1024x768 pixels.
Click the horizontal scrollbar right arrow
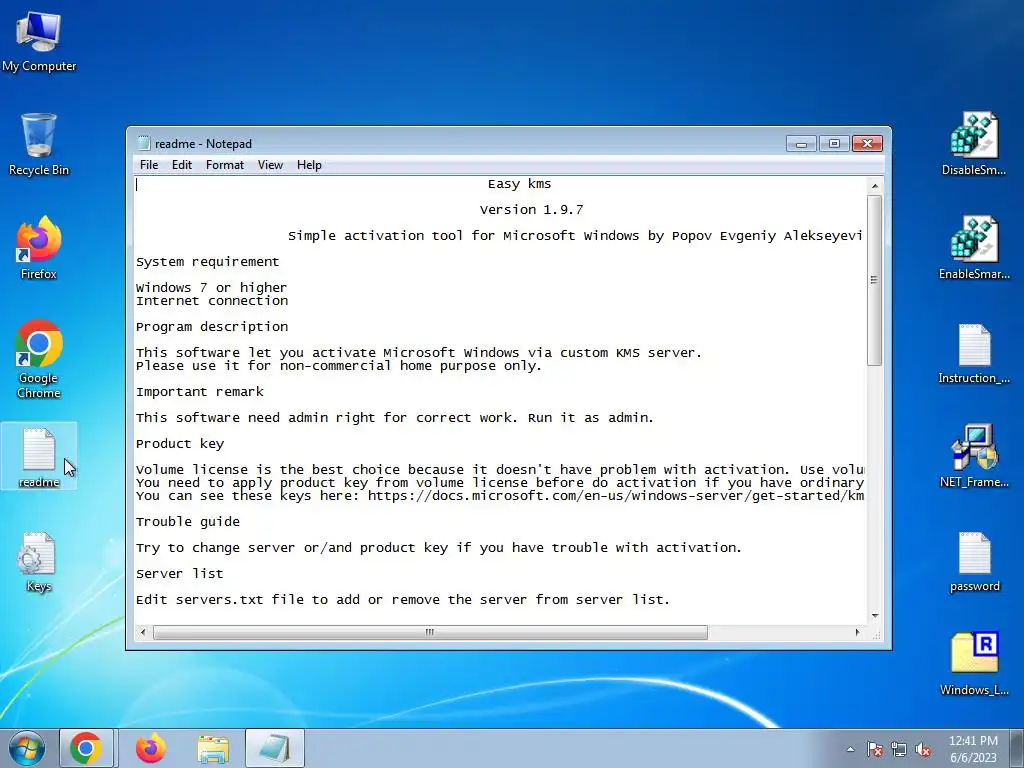click(857, 632)
